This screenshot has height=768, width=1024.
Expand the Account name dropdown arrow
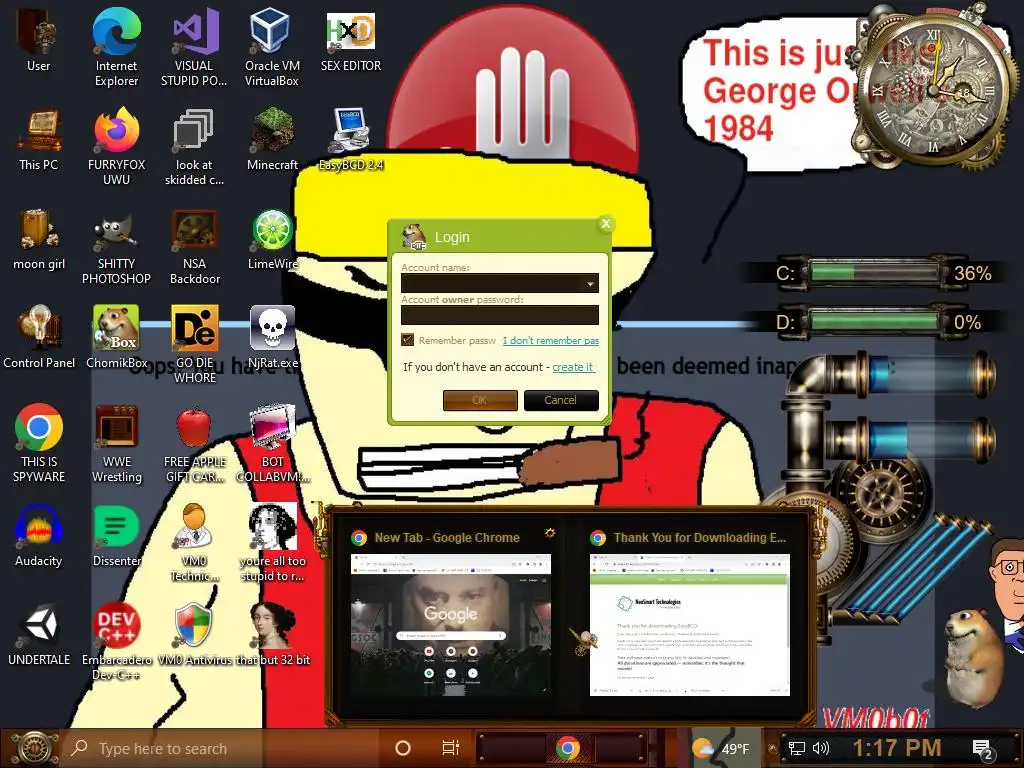[x=590, y=283]
